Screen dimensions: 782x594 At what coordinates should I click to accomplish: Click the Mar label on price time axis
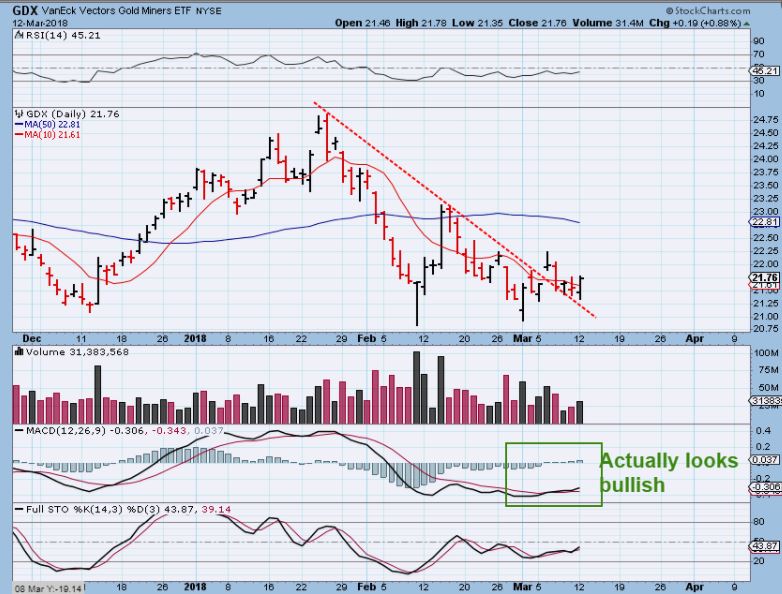523,338
